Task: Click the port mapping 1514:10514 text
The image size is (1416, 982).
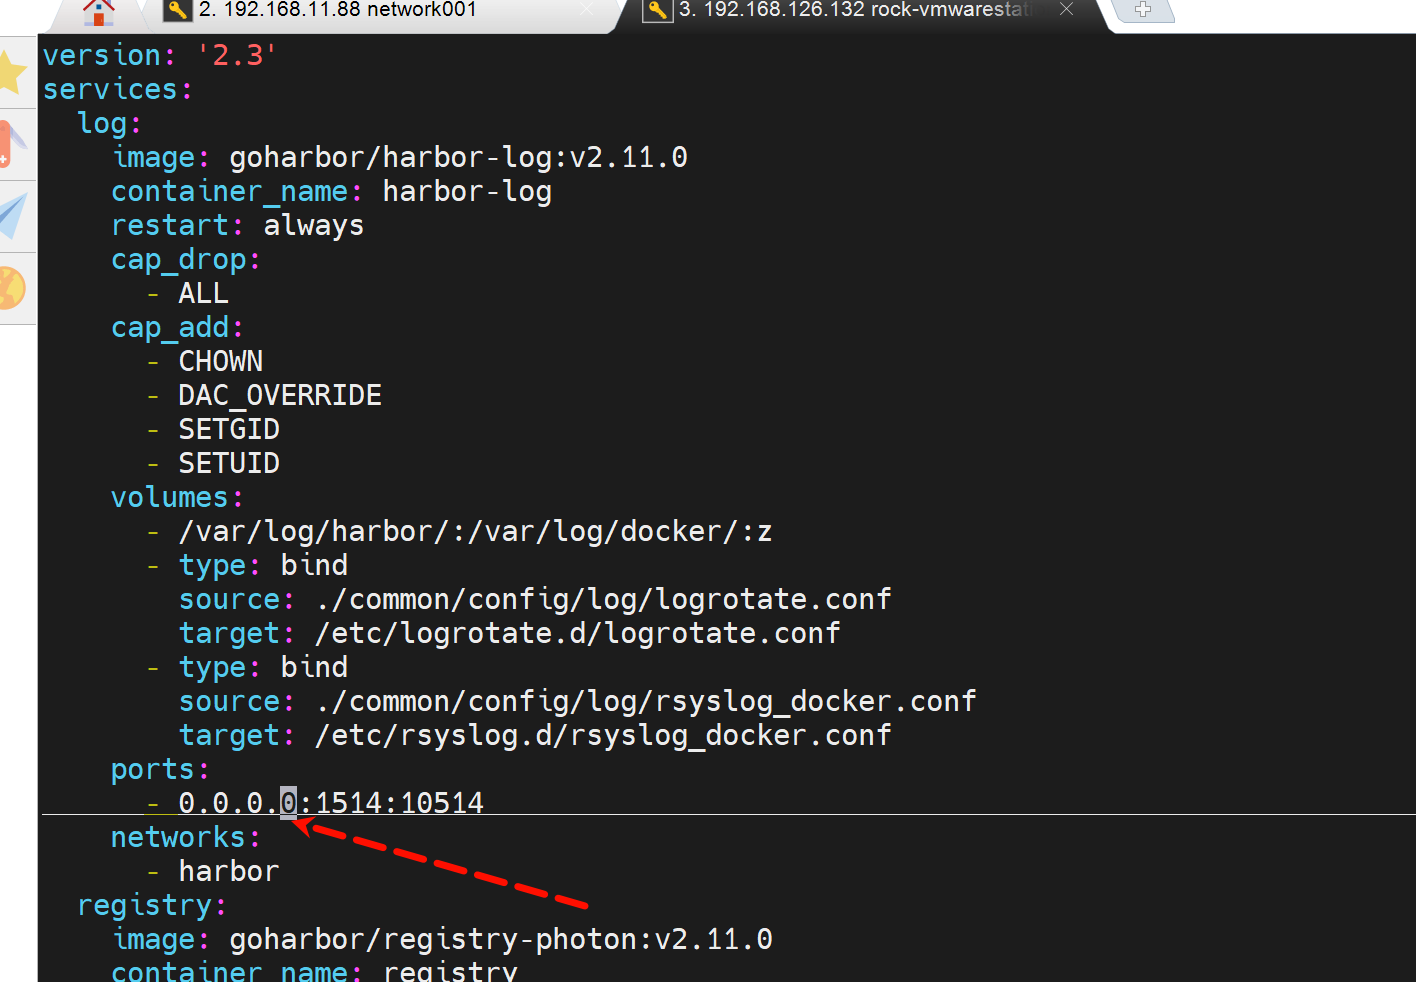Action: click(x=399, y=803)
